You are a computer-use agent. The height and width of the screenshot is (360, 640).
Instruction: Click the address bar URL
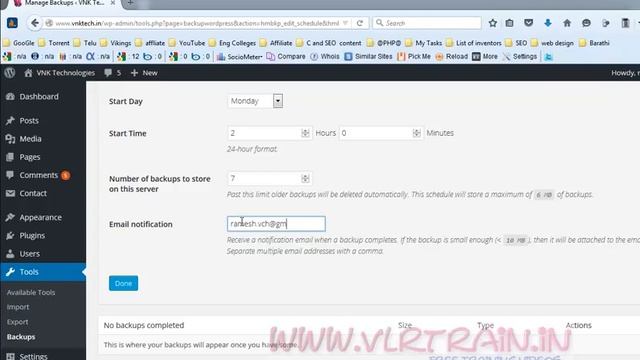point(197,23)
